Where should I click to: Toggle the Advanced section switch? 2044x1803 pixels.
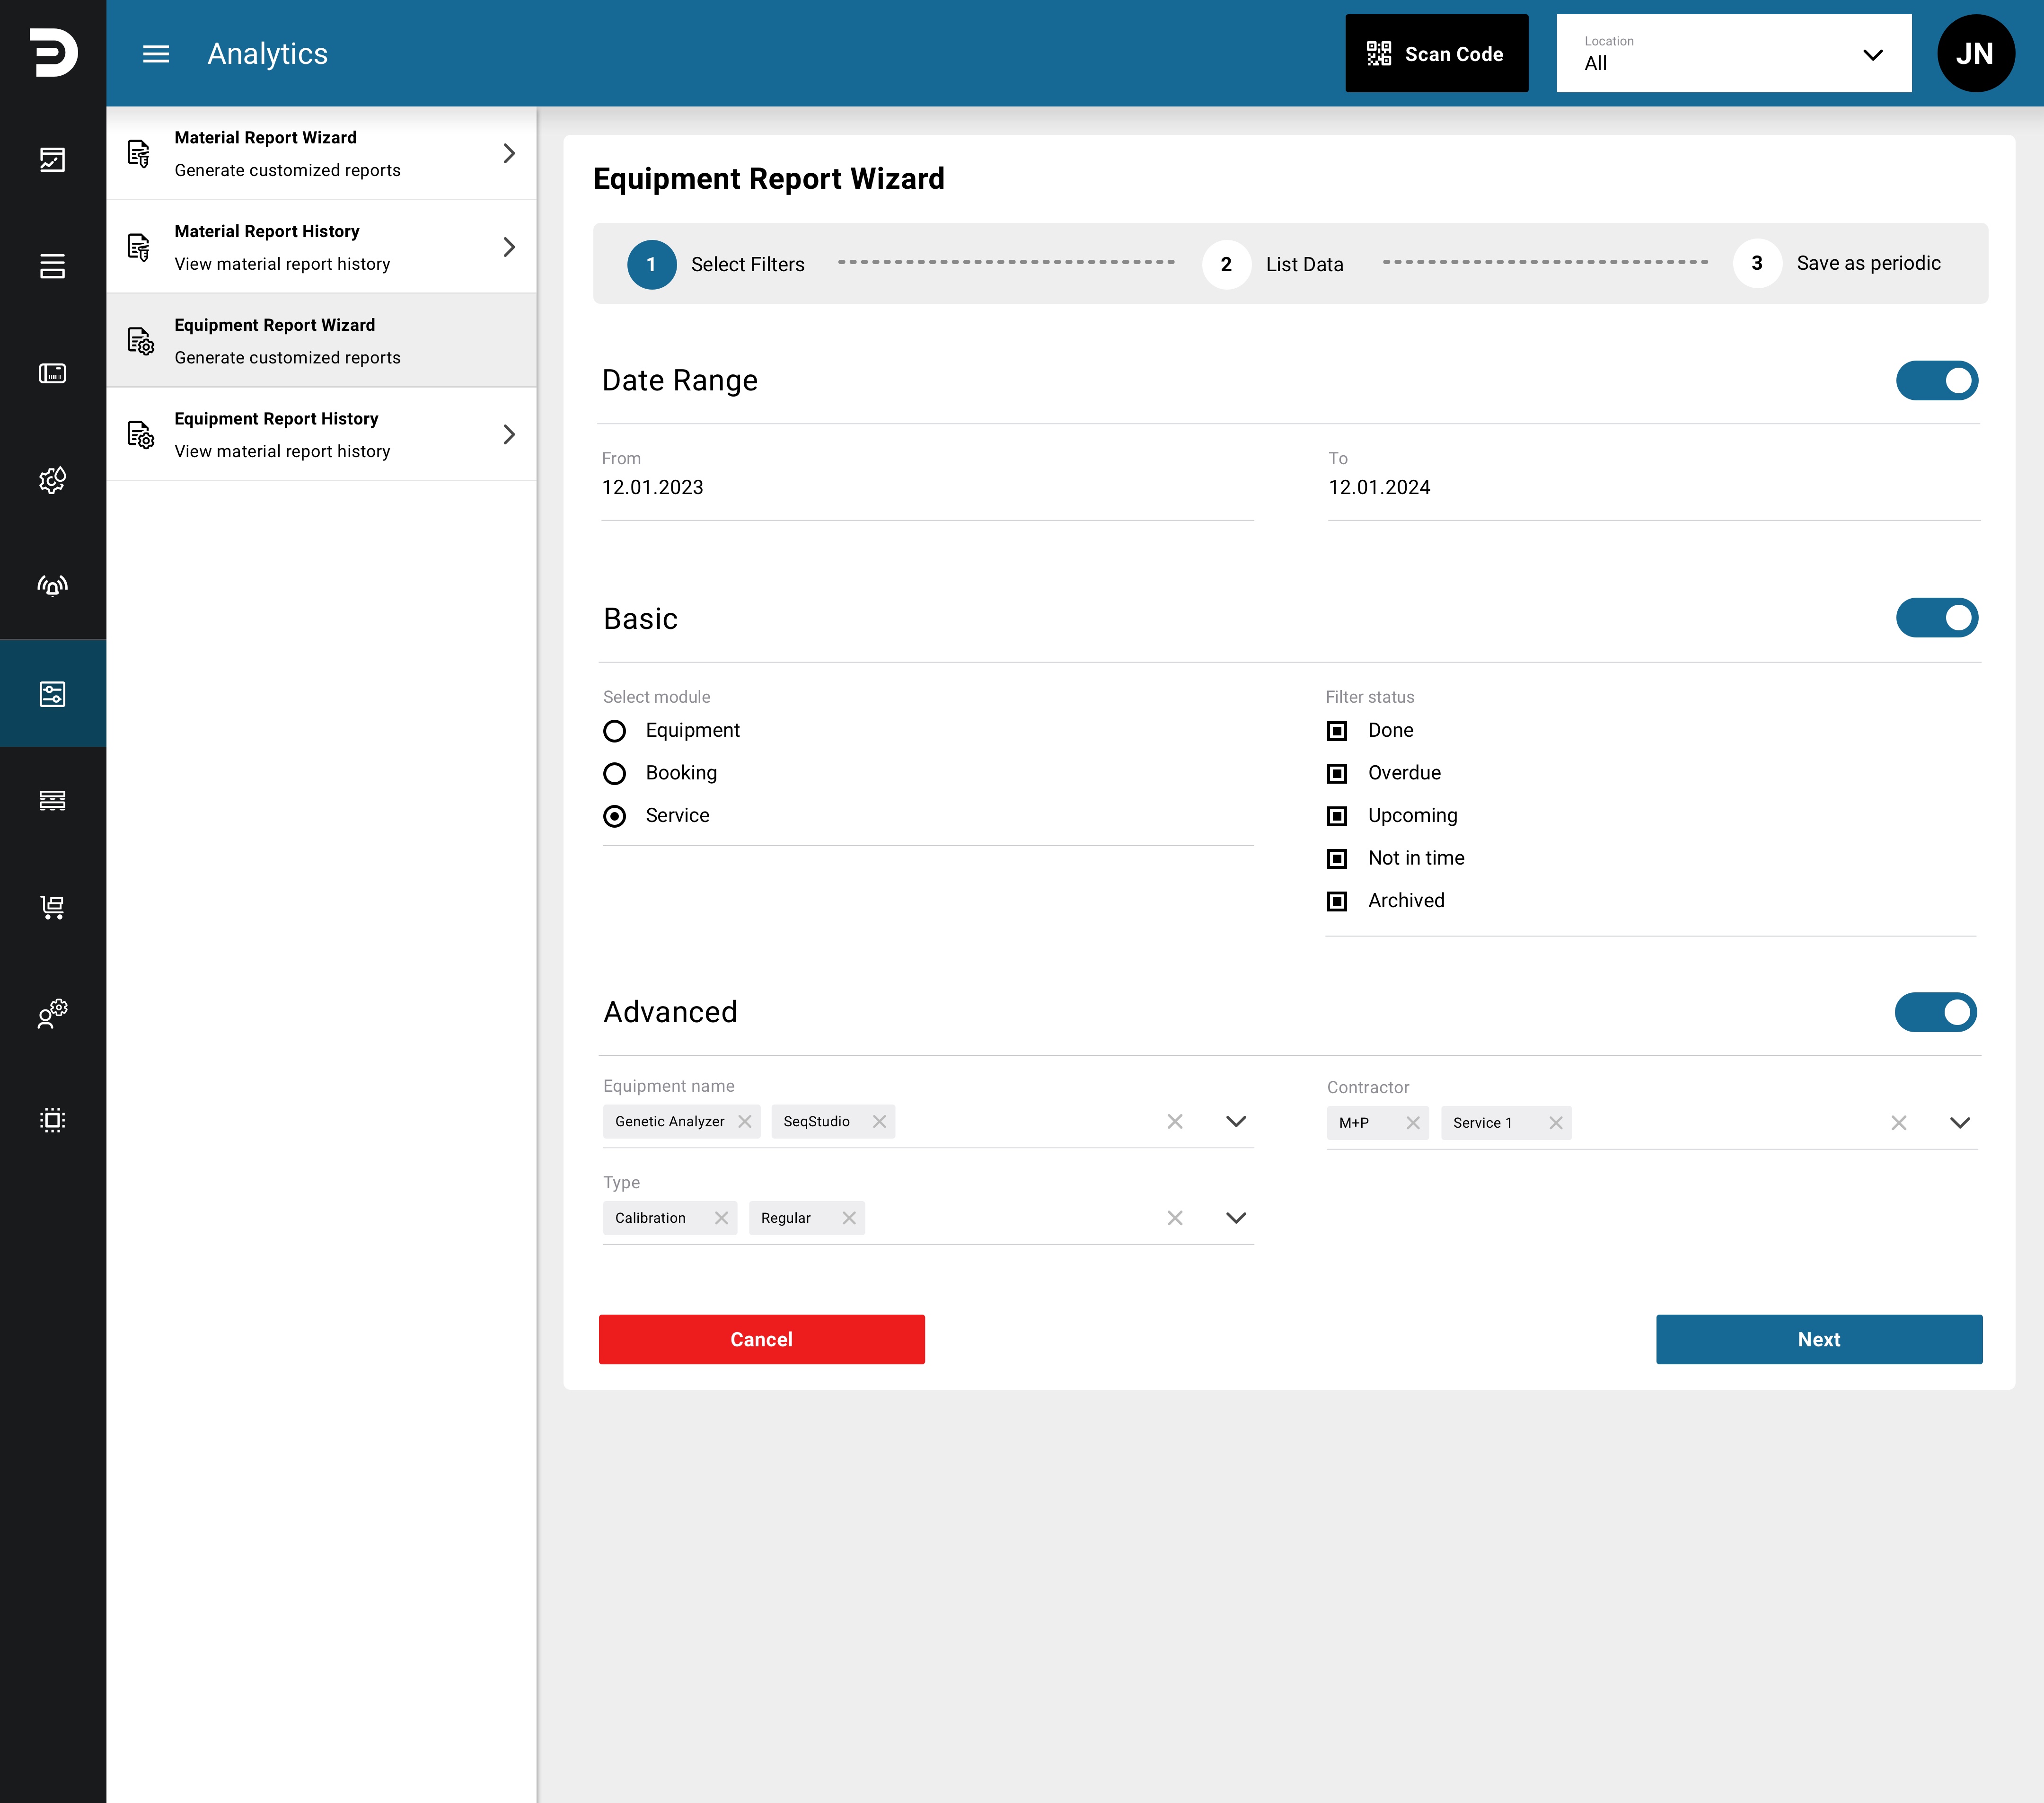point(1936,1012)
